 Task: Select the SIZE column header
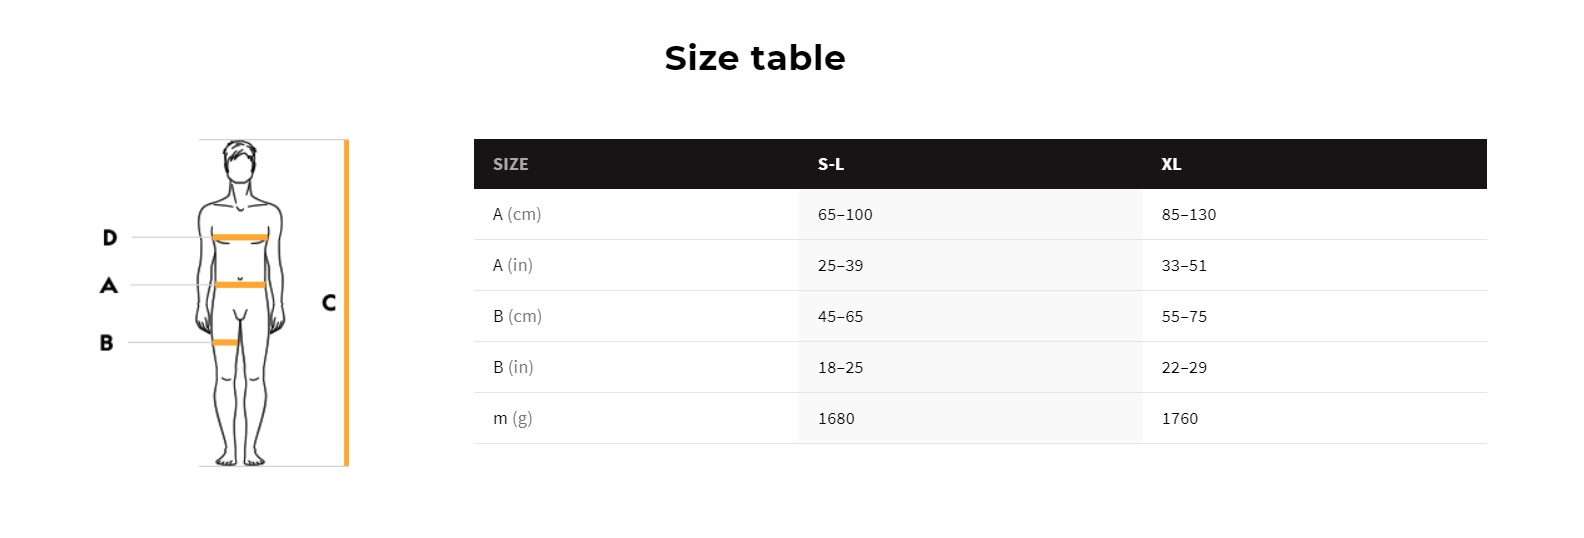[x=511, y=164]
